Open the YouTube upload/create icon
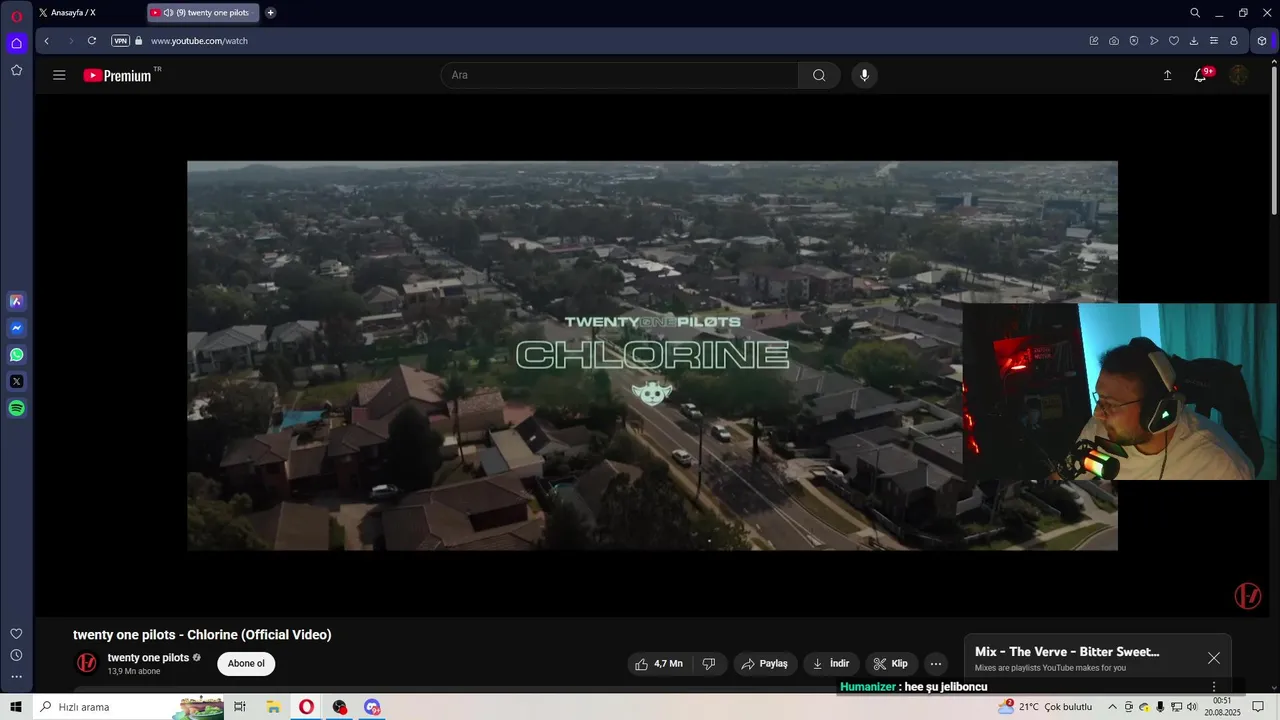 (x=1167, y=75)
